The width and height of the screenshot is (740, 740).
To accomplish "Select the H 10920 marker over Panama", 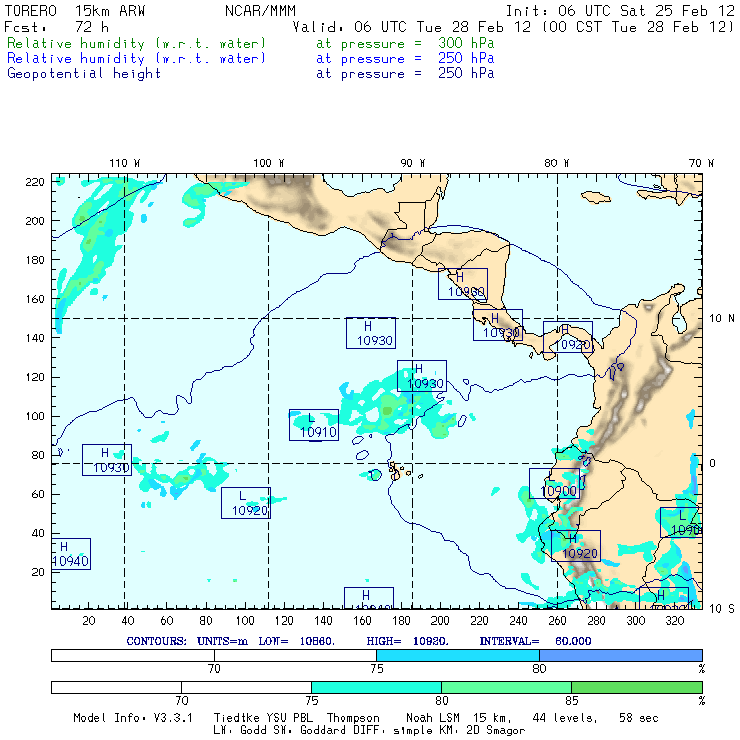I will coord(569,337).
